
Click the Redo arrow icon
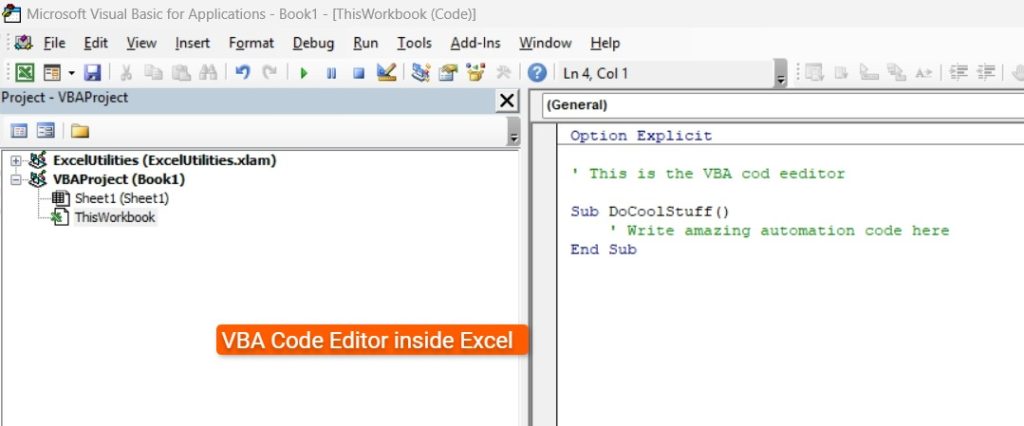coord(270,73)
